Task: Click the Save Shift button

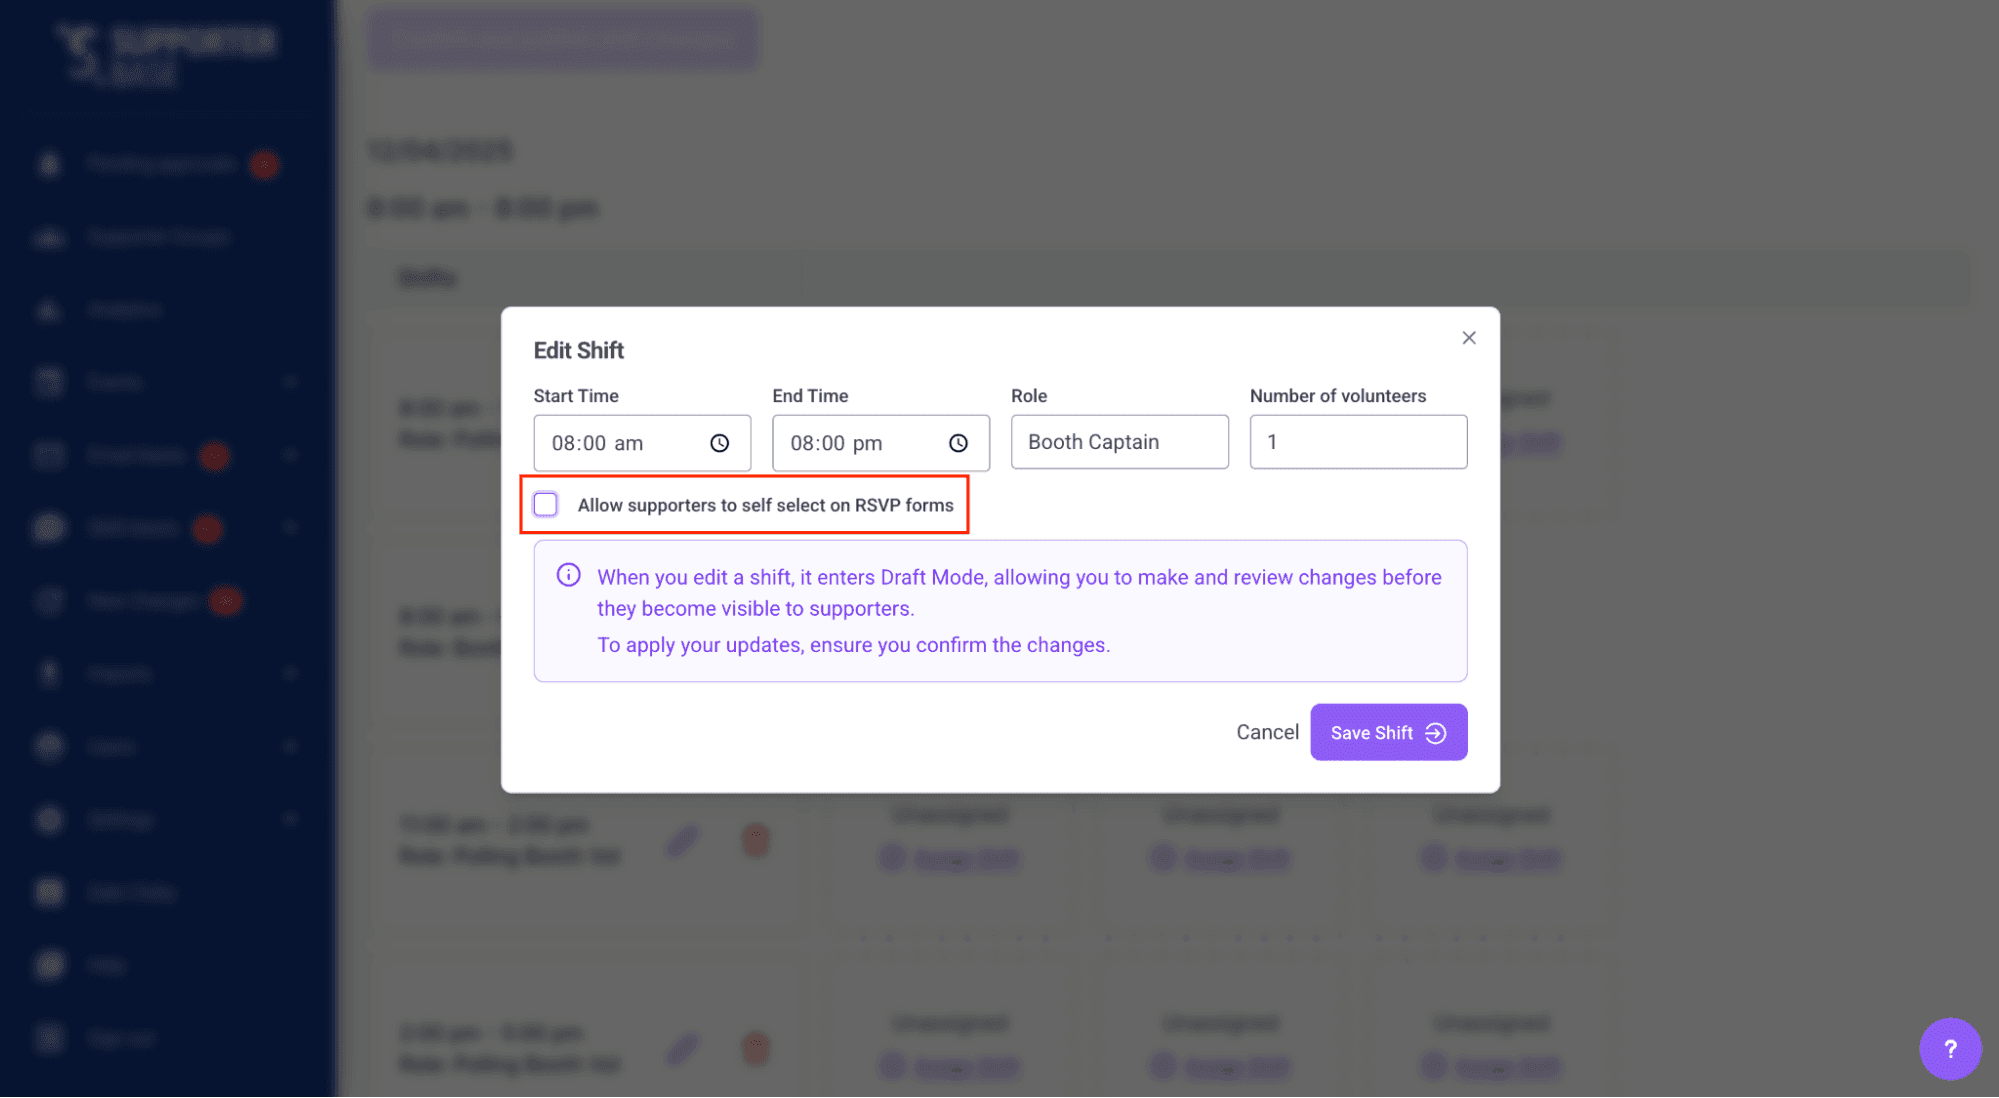Action: coord(1388,732)
